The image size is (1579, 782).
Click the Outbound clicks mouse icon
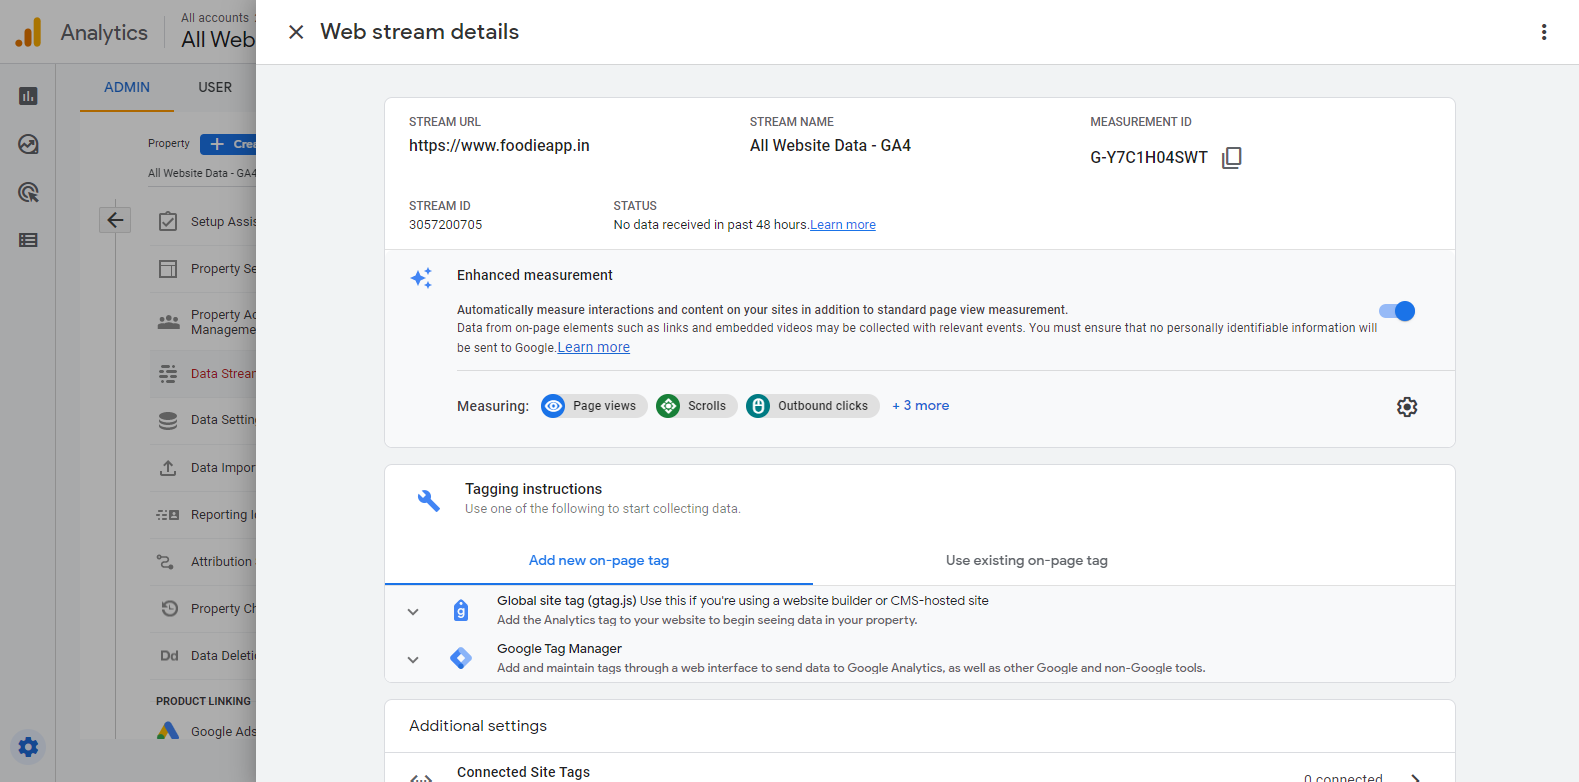click(x=758, y=406)
